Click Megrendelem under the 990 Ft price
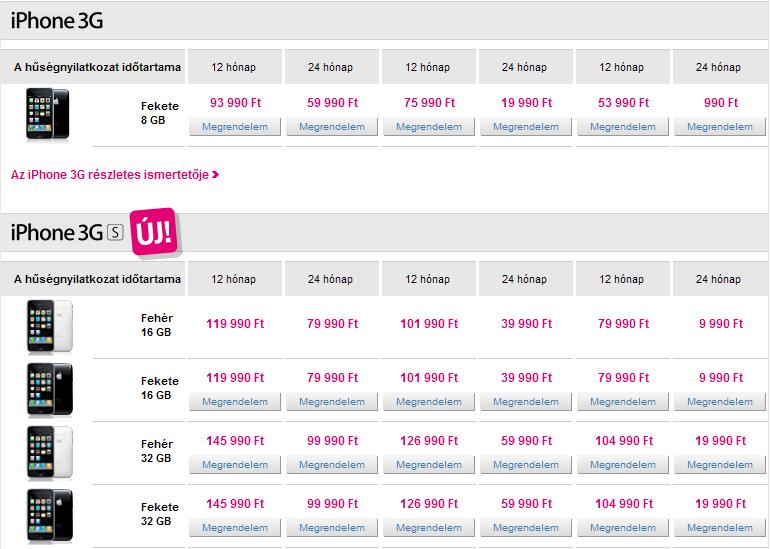Screen dimensions: 770x549 coord(720,127)
